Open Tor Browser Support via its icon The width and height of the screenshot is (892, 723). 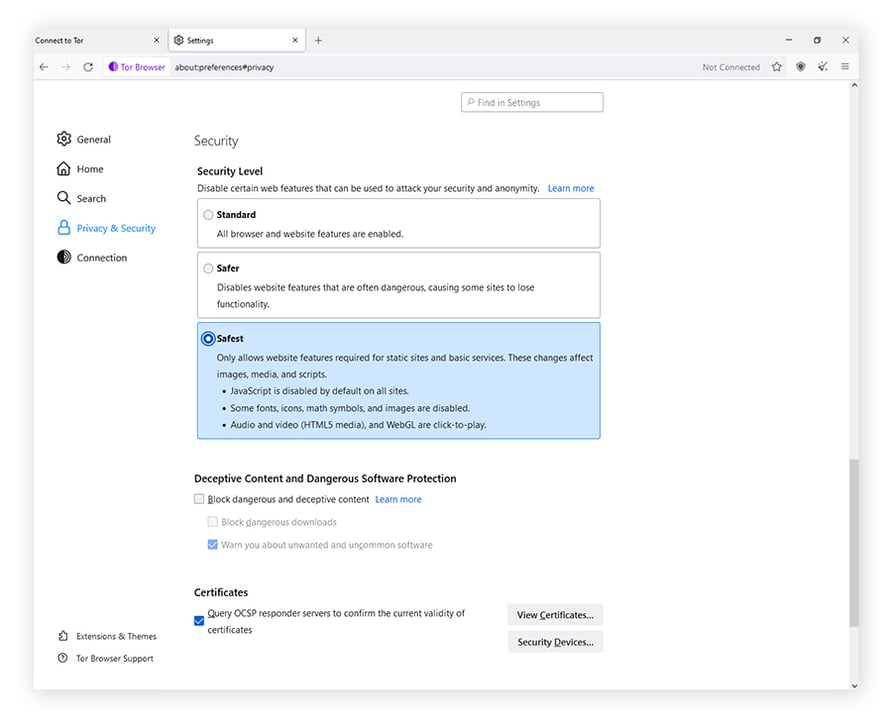click(63, 659)
